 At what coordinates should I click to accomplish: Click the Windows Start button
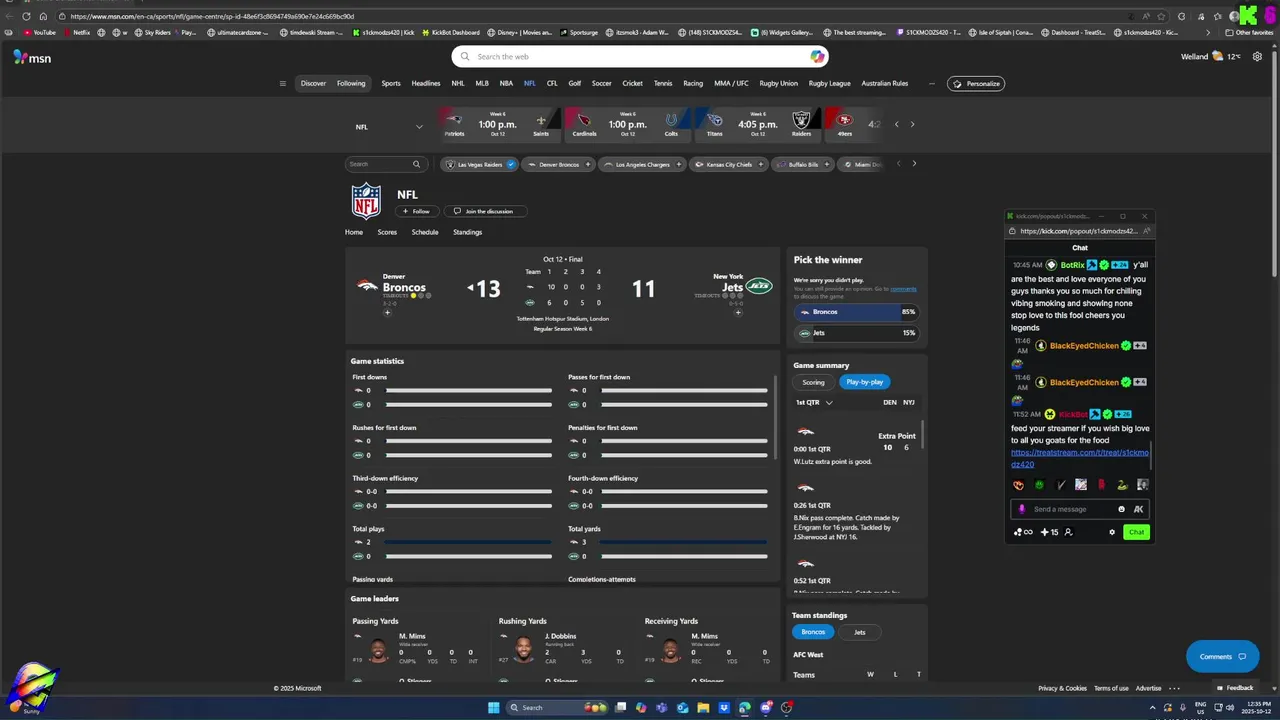(493, 708)
